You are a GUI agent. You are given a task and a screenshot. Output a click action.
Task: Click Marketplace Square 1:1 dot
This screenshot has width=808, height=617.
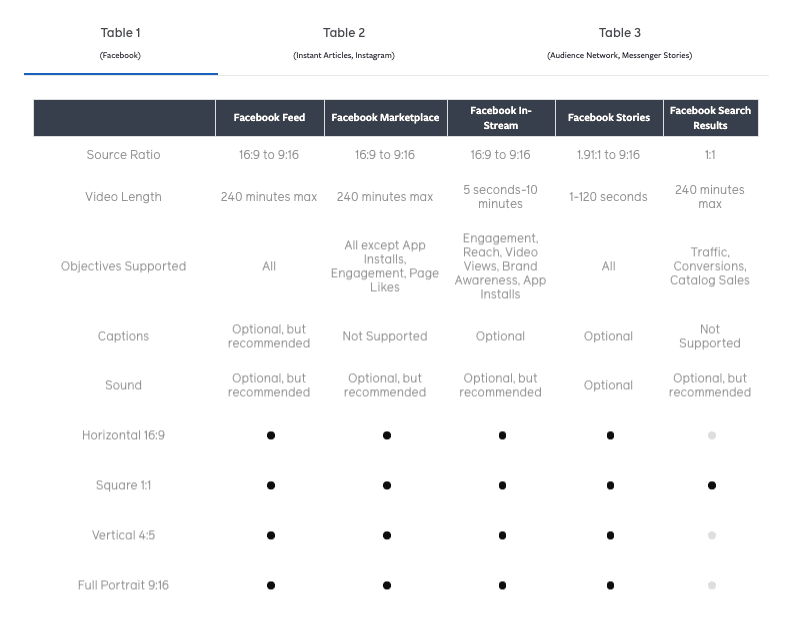(x=387, y=486)
